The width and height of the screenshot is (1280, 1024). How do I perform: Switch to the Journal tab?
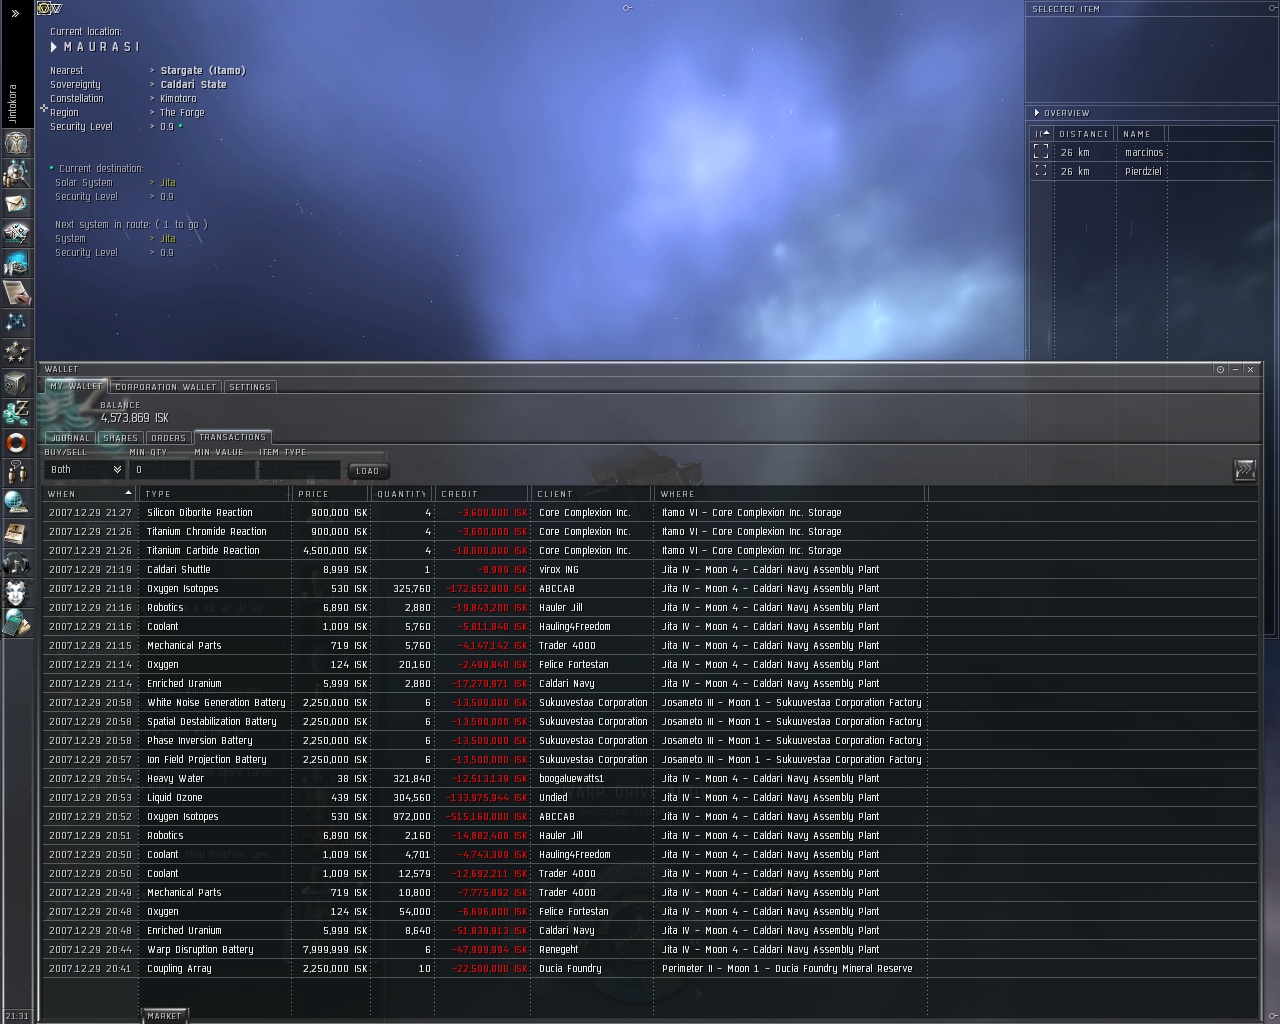click(x=70, y=438)
